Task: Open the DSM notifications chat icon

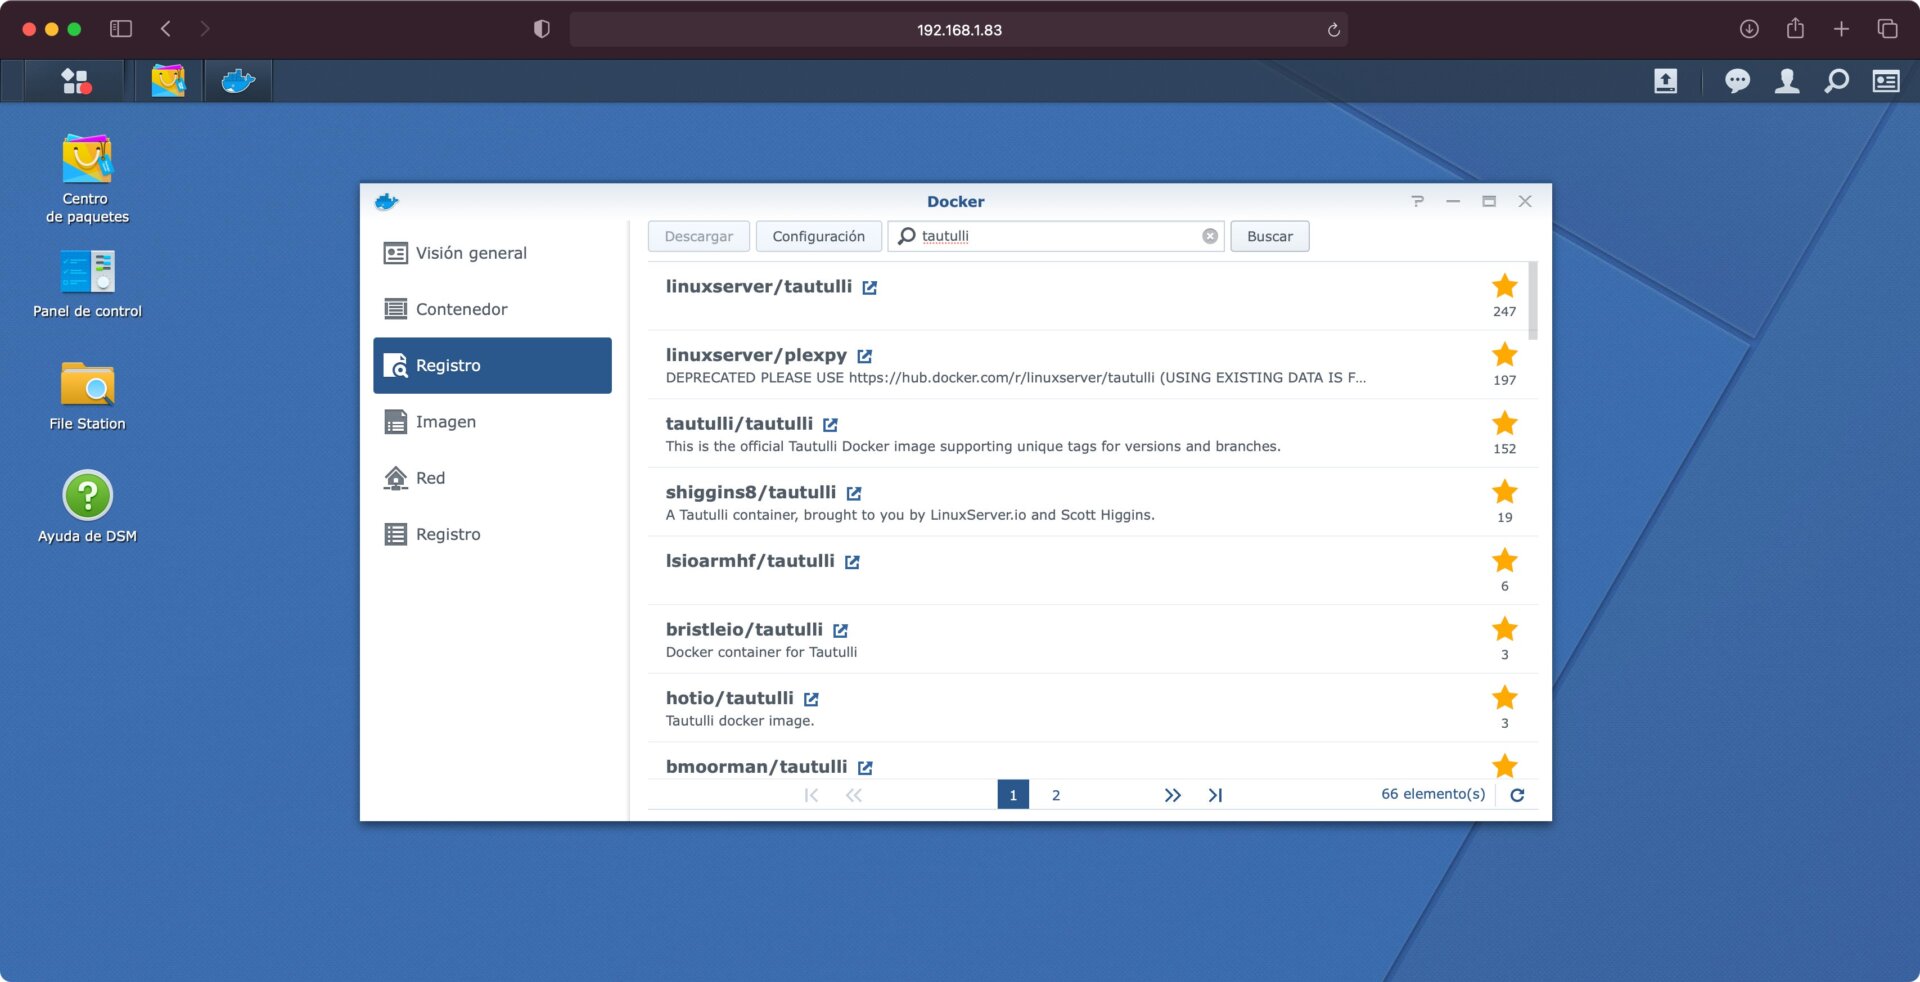Action: pyautogui.click(x=1737, y=81)
